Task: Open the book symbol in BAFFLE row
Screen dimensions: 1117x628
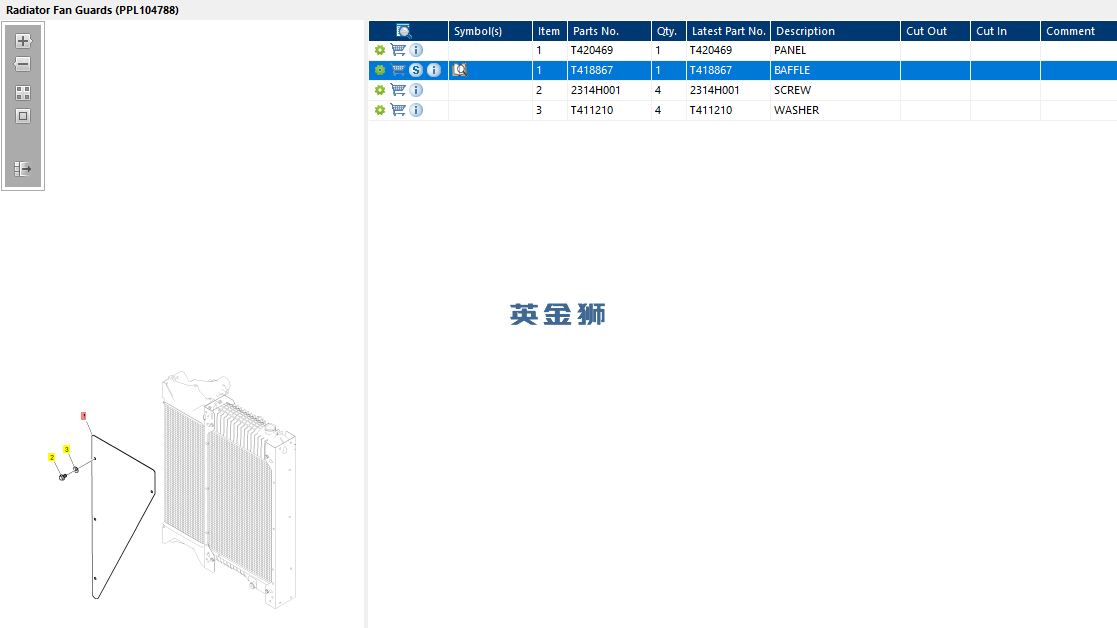Action: (x=459, y=70)
